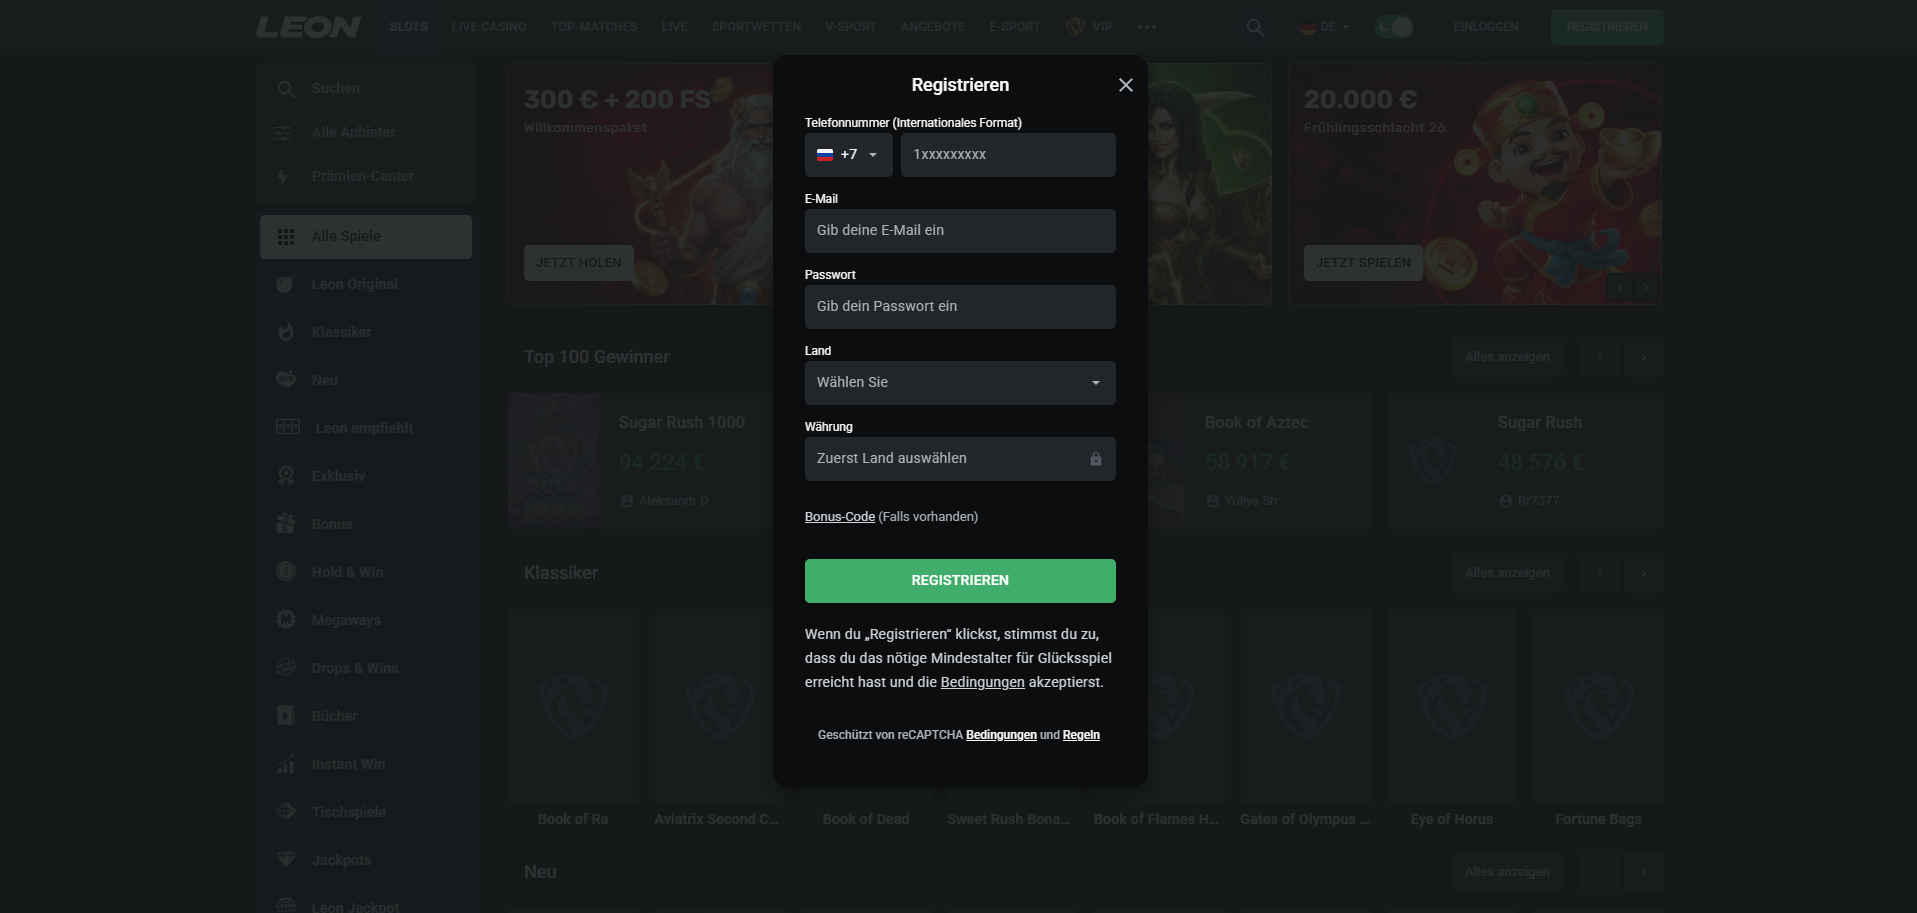Click the E-Mail input field
This screenshot has height=913, width=1917.
(960, 231)
